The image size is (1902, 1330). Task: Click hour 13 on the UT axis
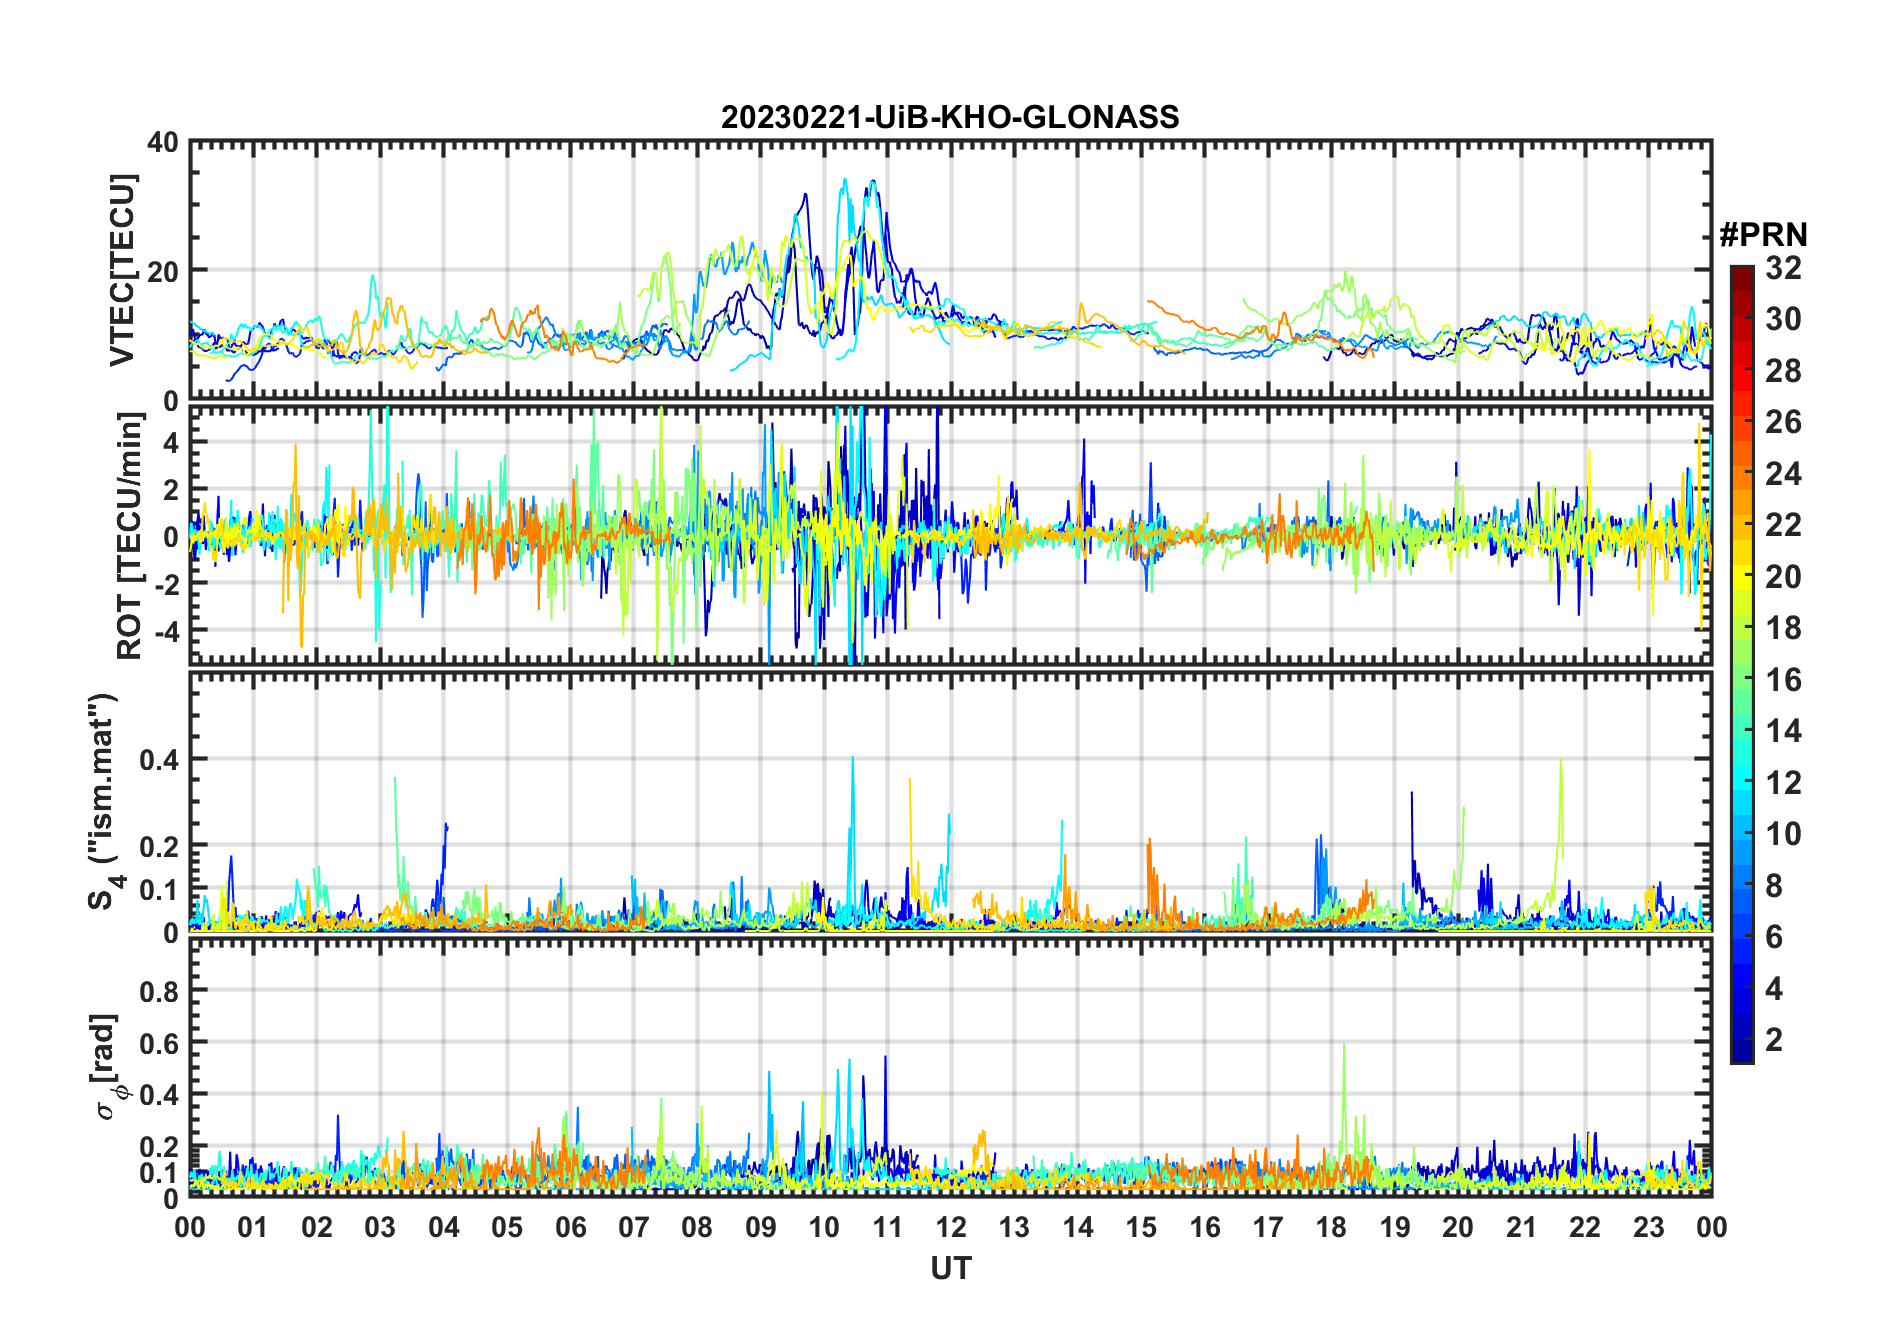[1014, 1228]
